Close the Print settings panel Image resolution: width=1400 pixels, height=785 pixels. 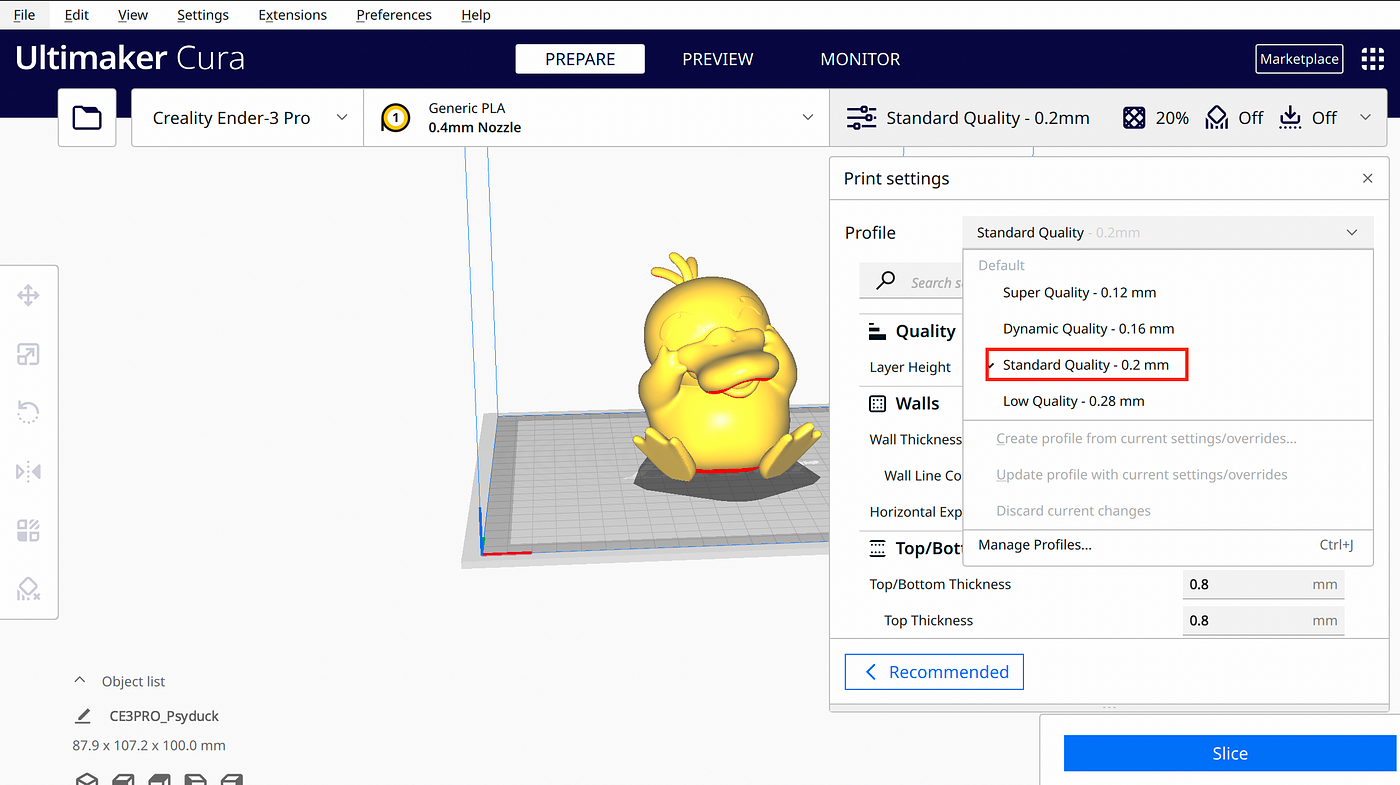click(x=1367, y=179)
